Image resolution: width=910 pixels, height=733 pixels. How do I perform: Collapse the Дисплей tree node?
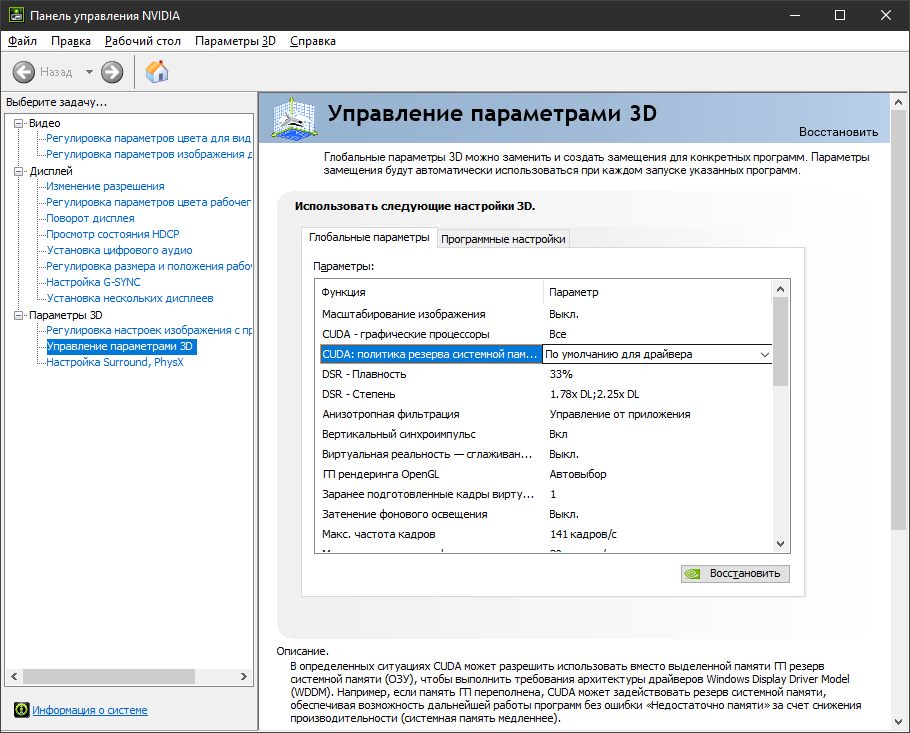point(19,171)
